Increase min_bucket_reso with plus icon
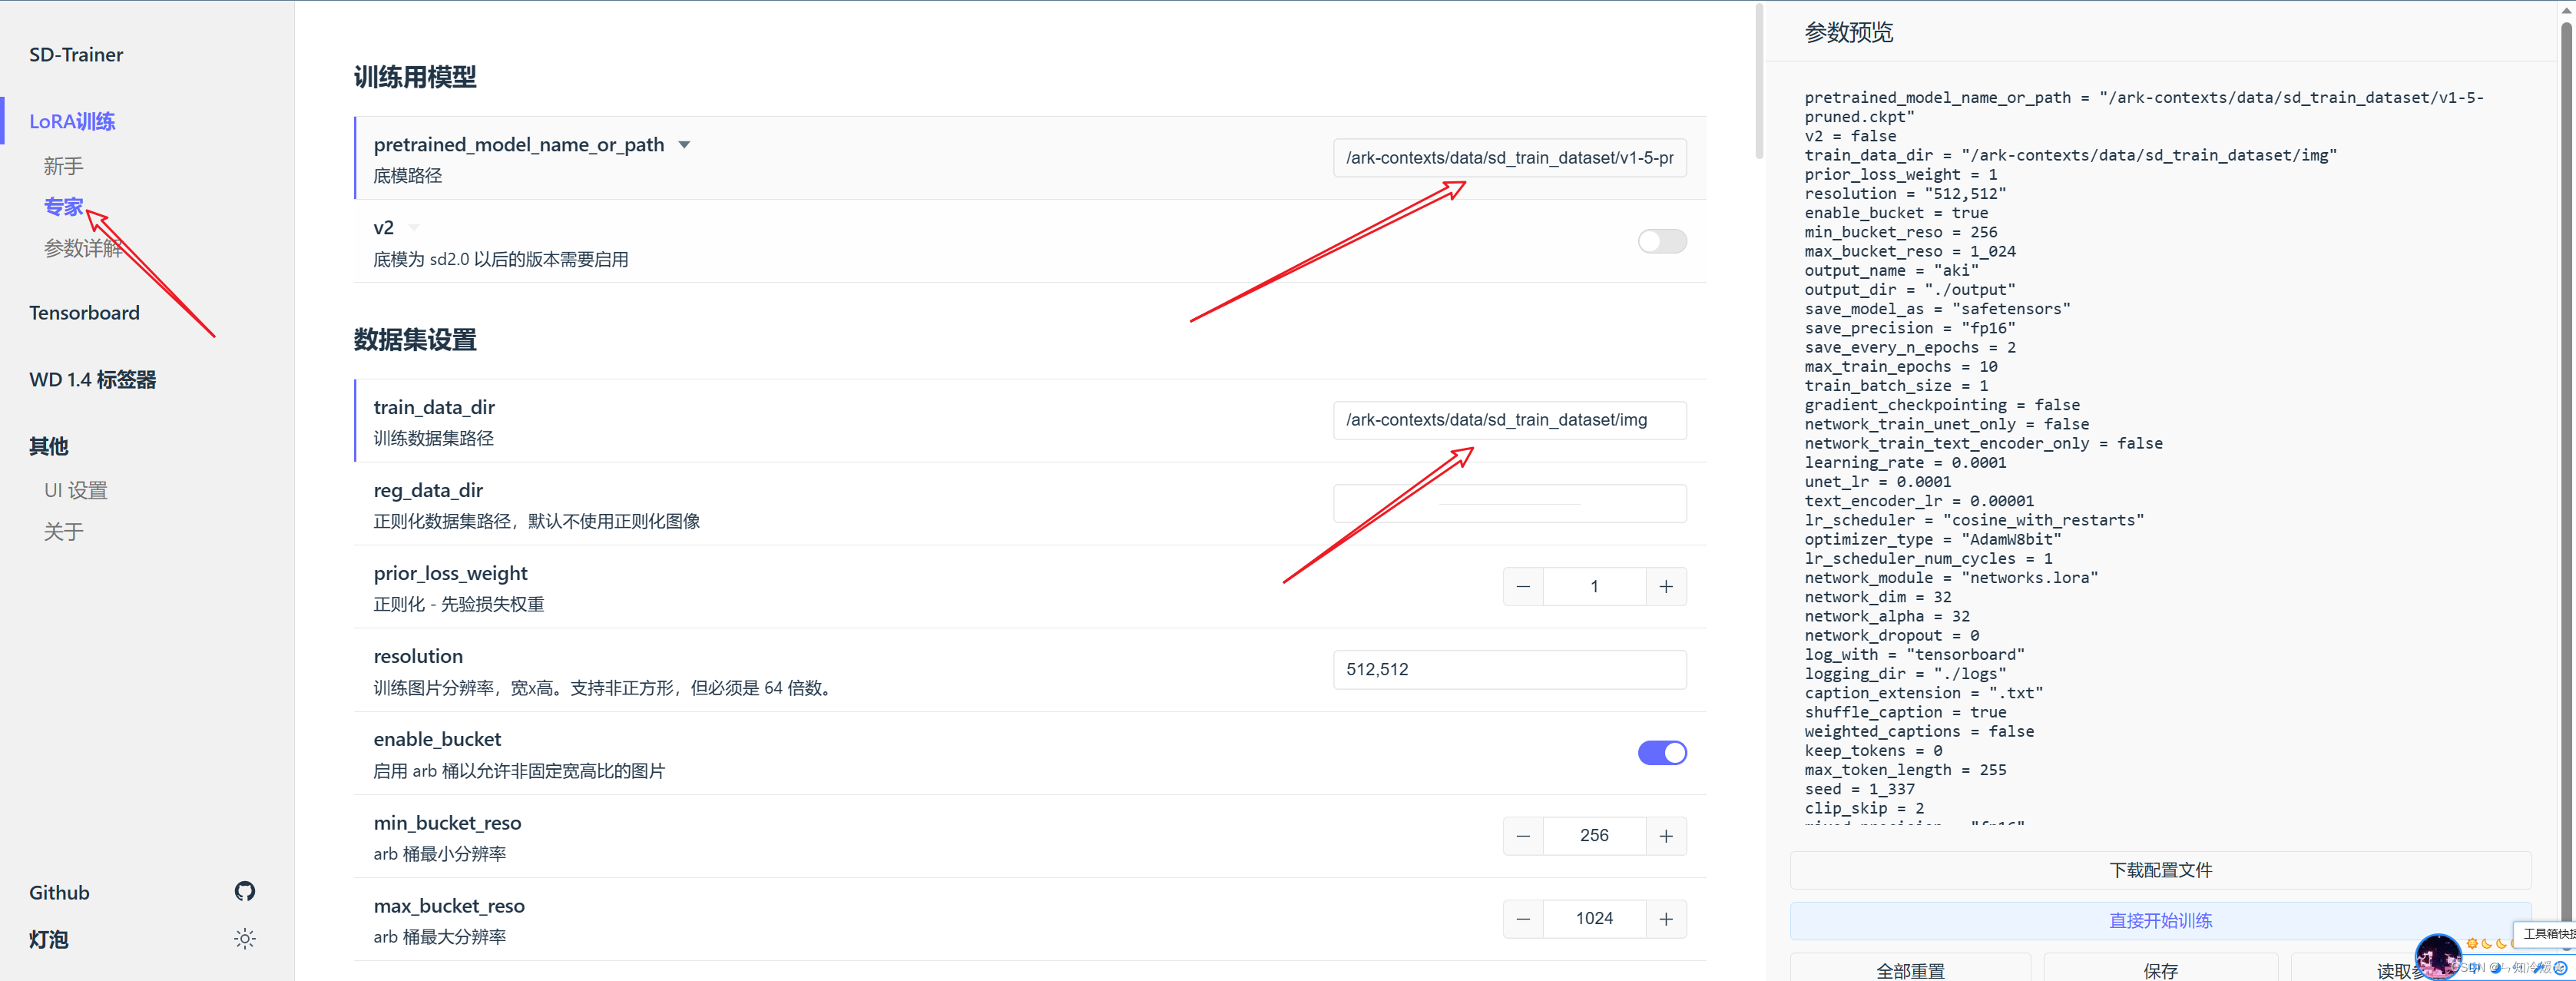Image resolution: width=2576 pixels, height=981 pixels. point(1665,836)
